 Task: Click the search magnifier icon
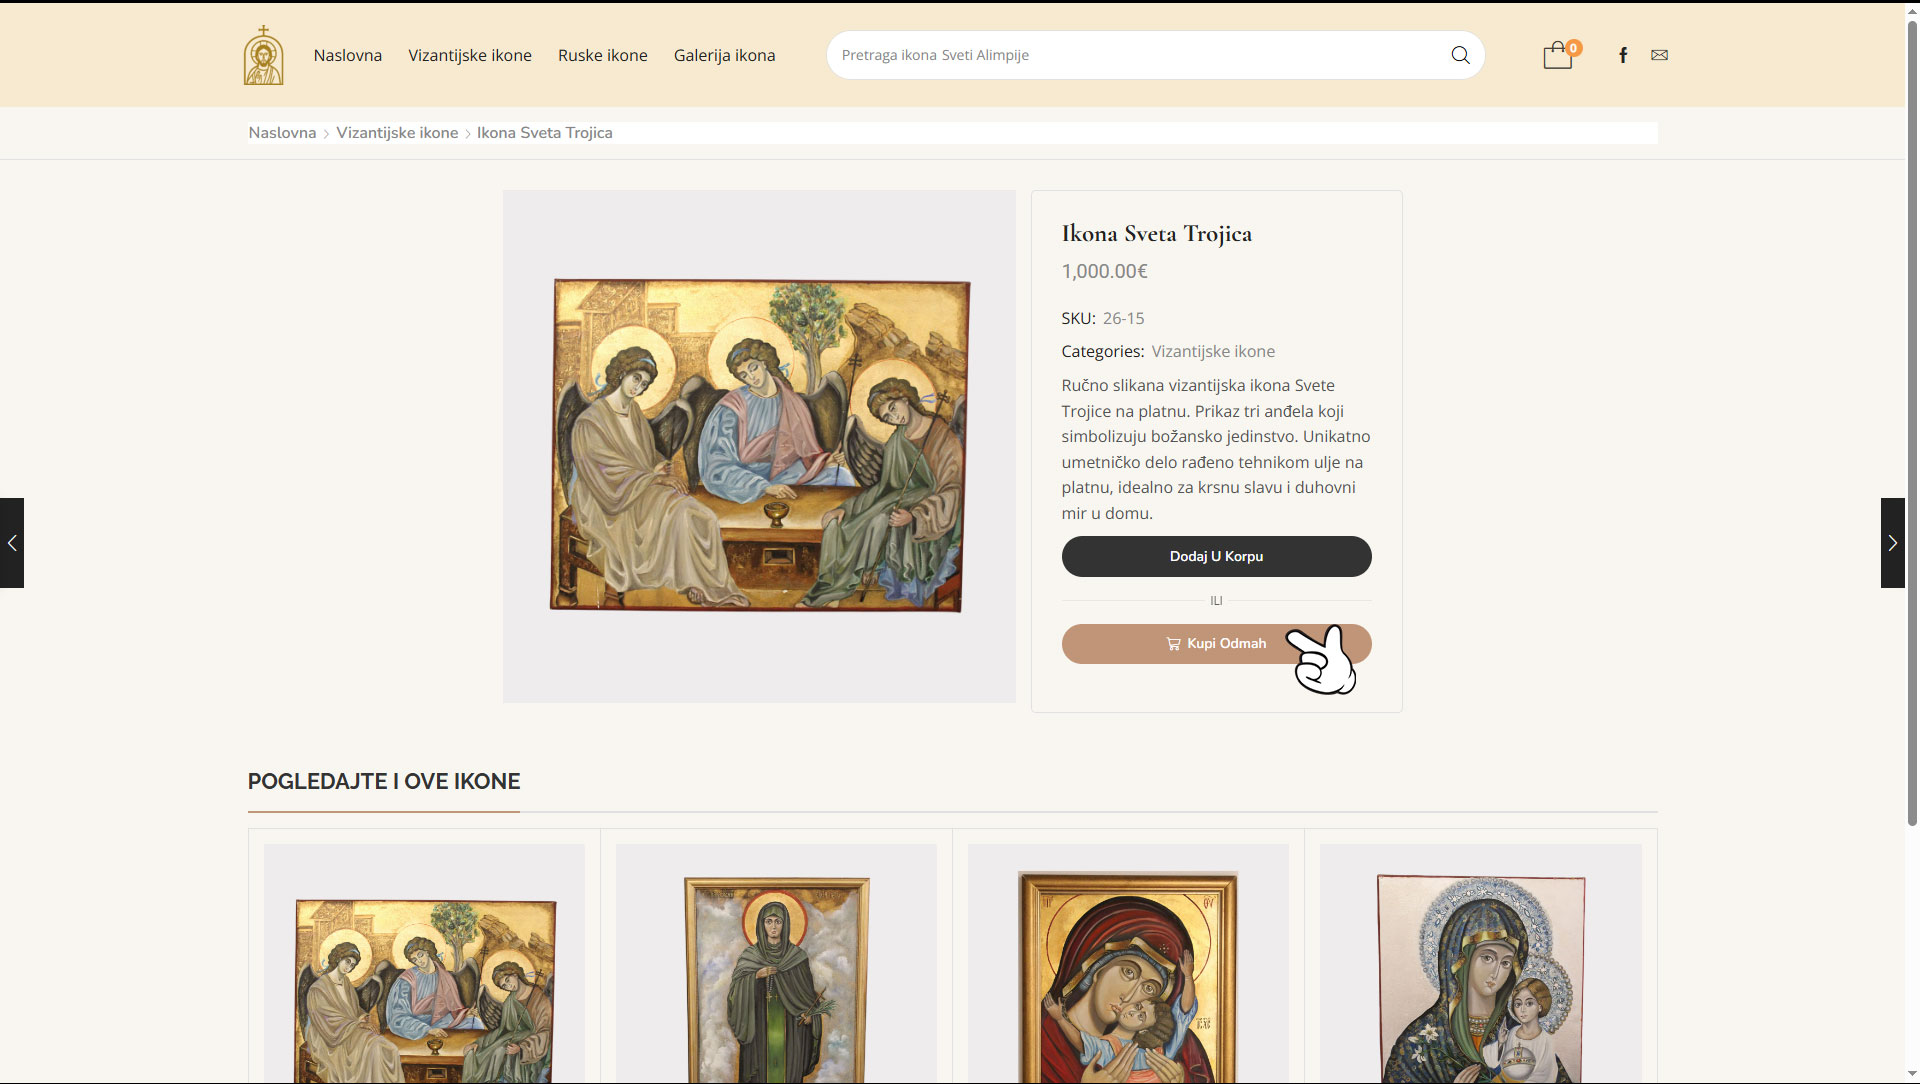pyautogui.click(x=1460, y=55)
